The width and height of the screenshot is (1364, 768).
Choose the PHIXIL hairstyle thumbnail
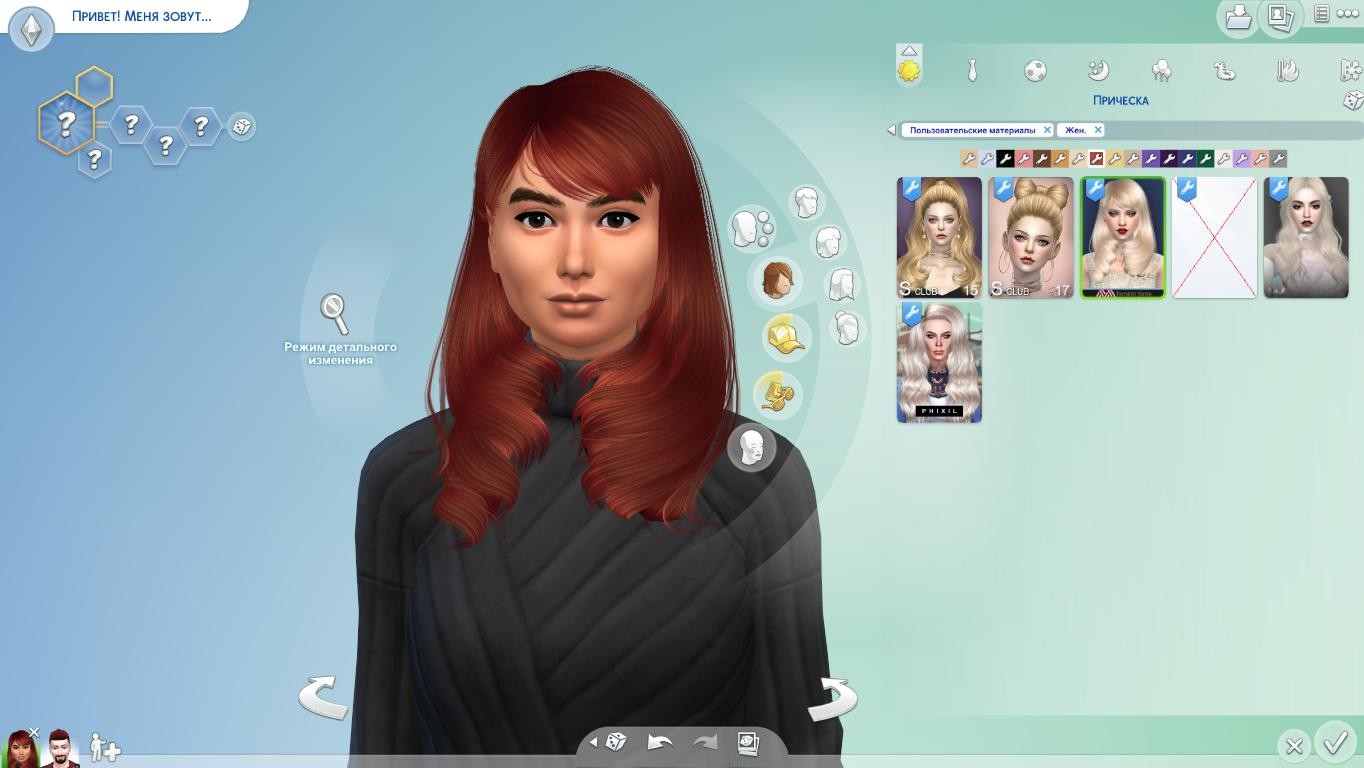click(x=939, y=363)
